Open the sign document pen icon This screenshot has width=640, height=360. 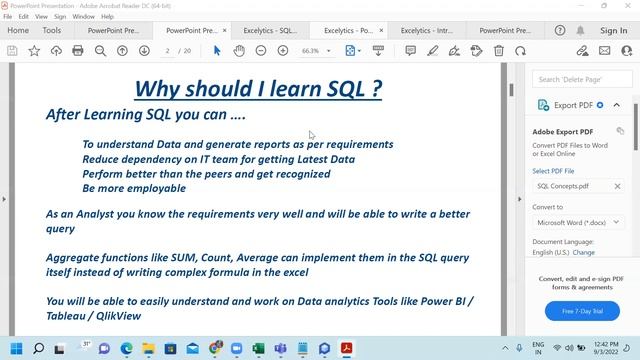pyautogui.click(x=454, y=51)
